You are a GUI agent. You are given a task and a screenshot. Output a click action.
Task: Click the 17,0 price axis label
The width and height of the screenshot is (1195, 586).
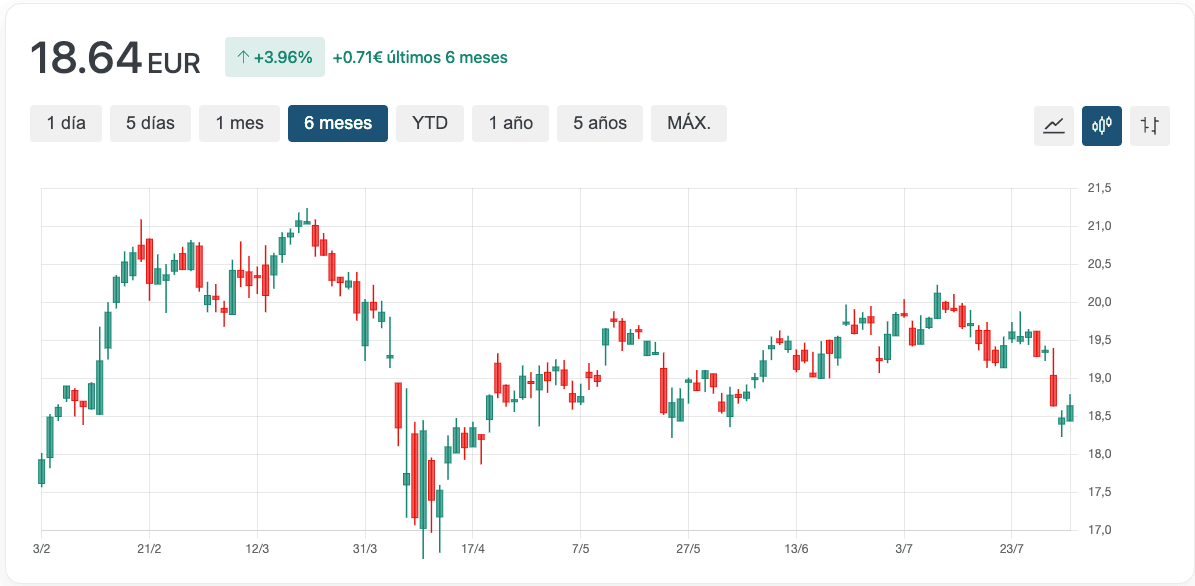tap(1100, 530)
